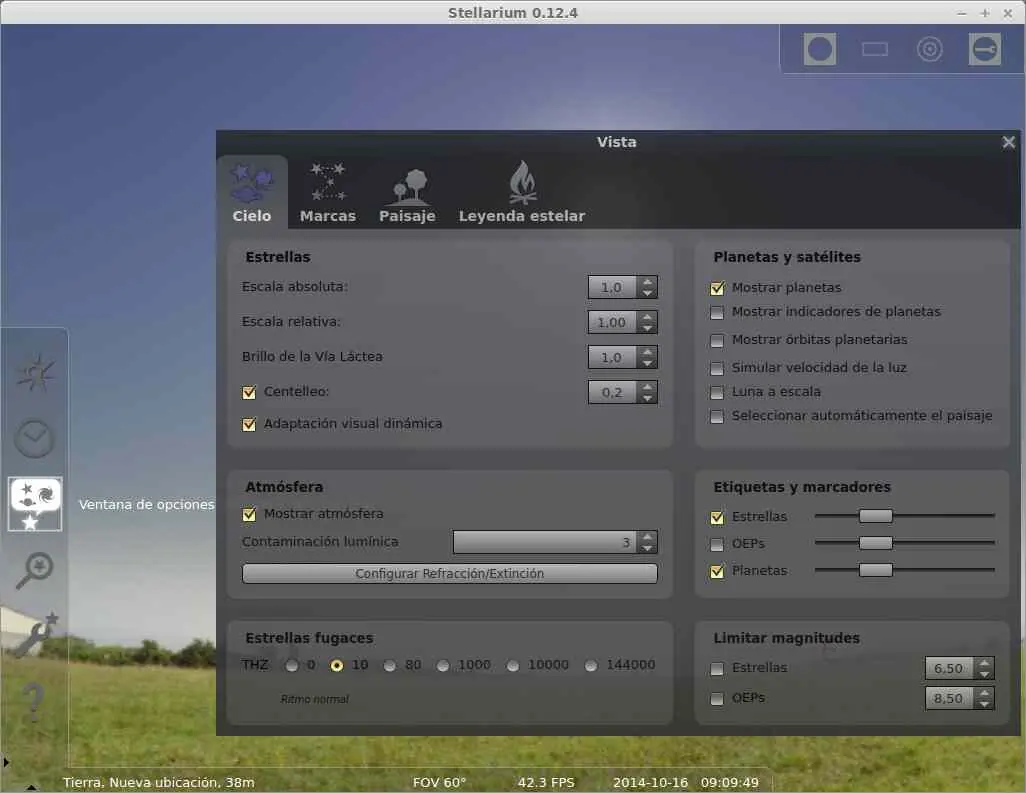Click the Centelleo 0,2 value field
The height and width of the screenshot is (793, 1026).
[x=613, y=393]
